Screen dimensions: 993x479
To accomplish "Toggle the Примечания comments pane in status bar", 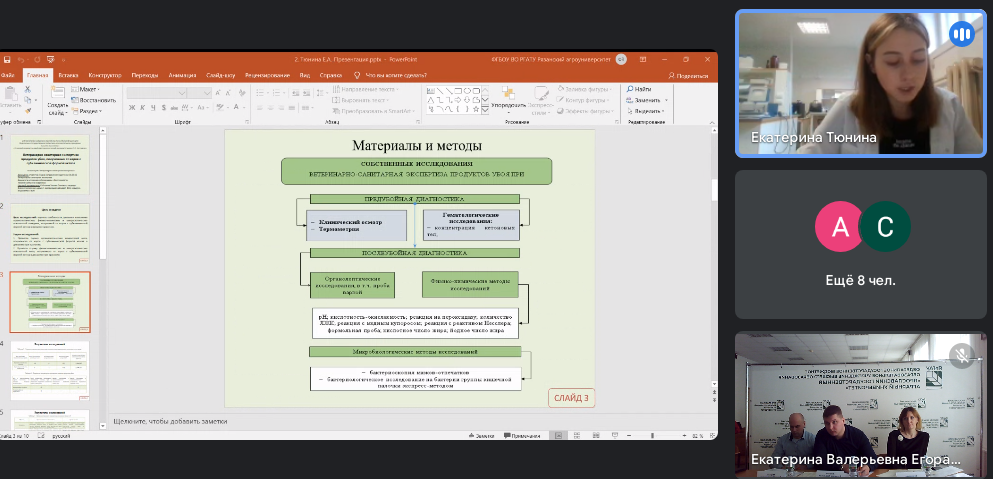I will pos(522,436).
